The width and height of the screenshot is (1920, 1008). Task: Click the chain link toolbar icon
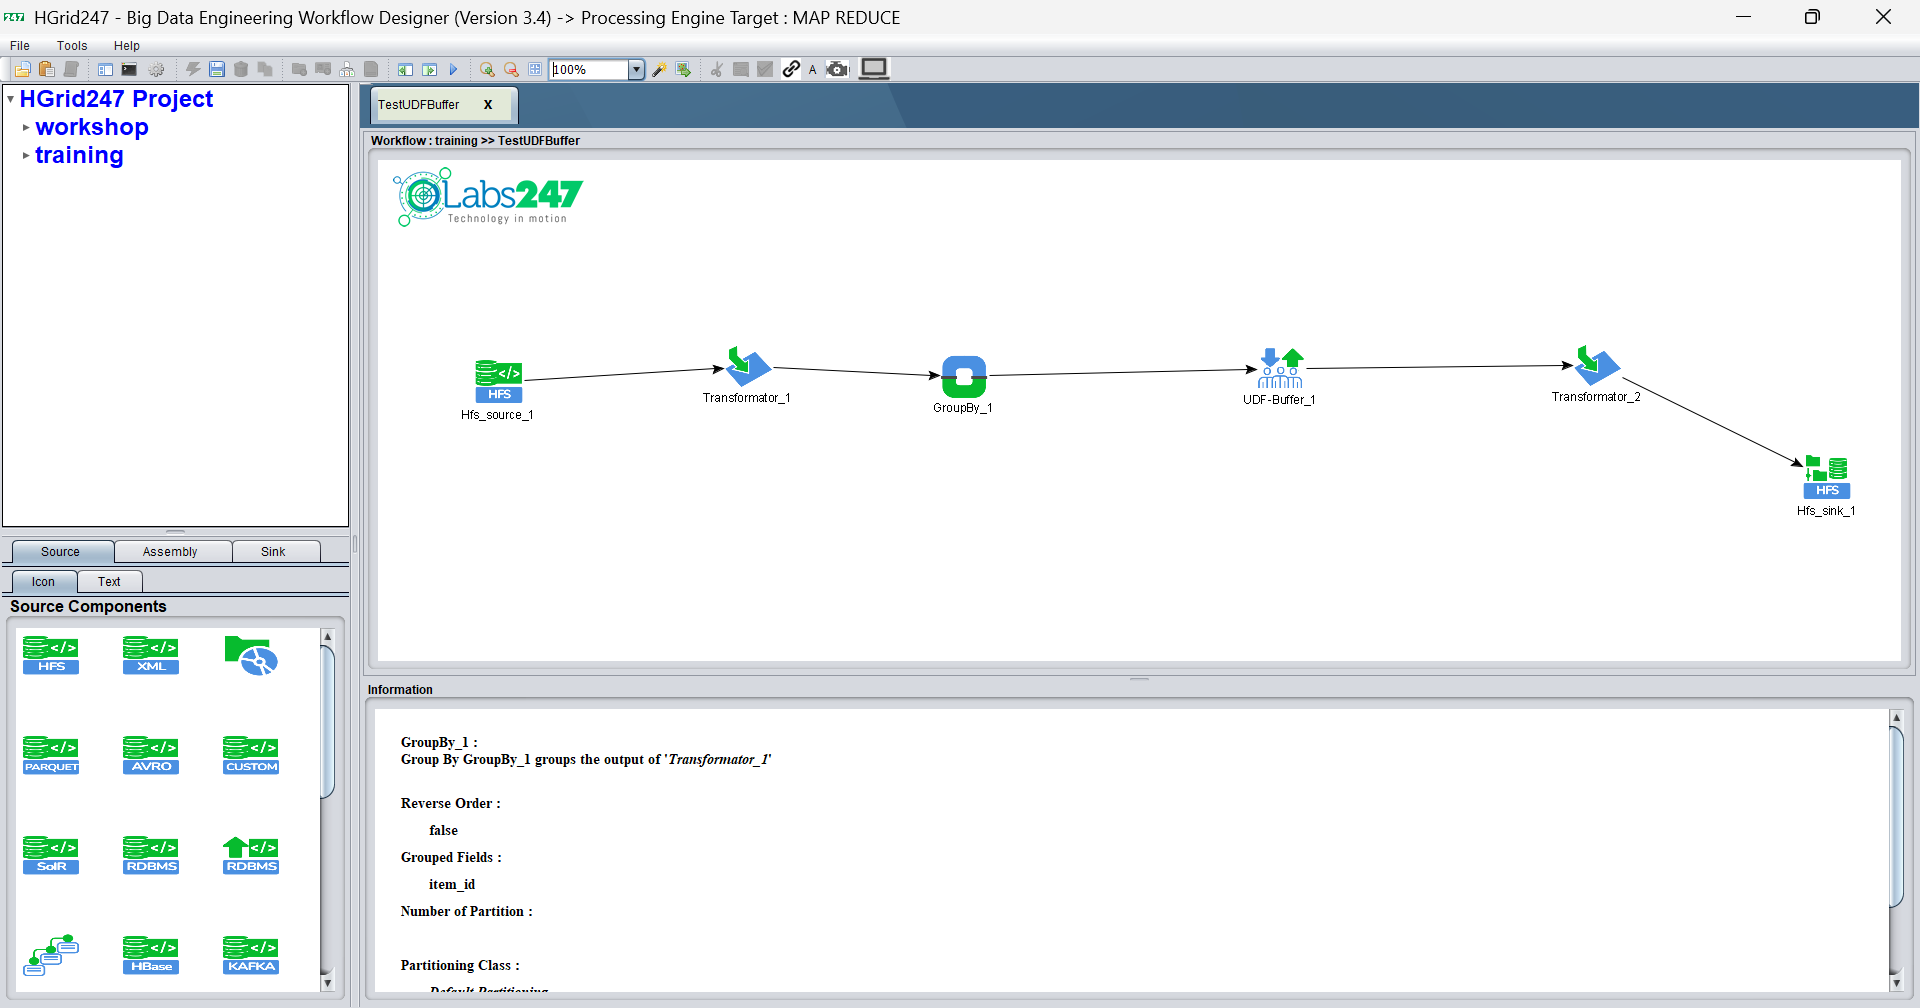click(791, 69)
